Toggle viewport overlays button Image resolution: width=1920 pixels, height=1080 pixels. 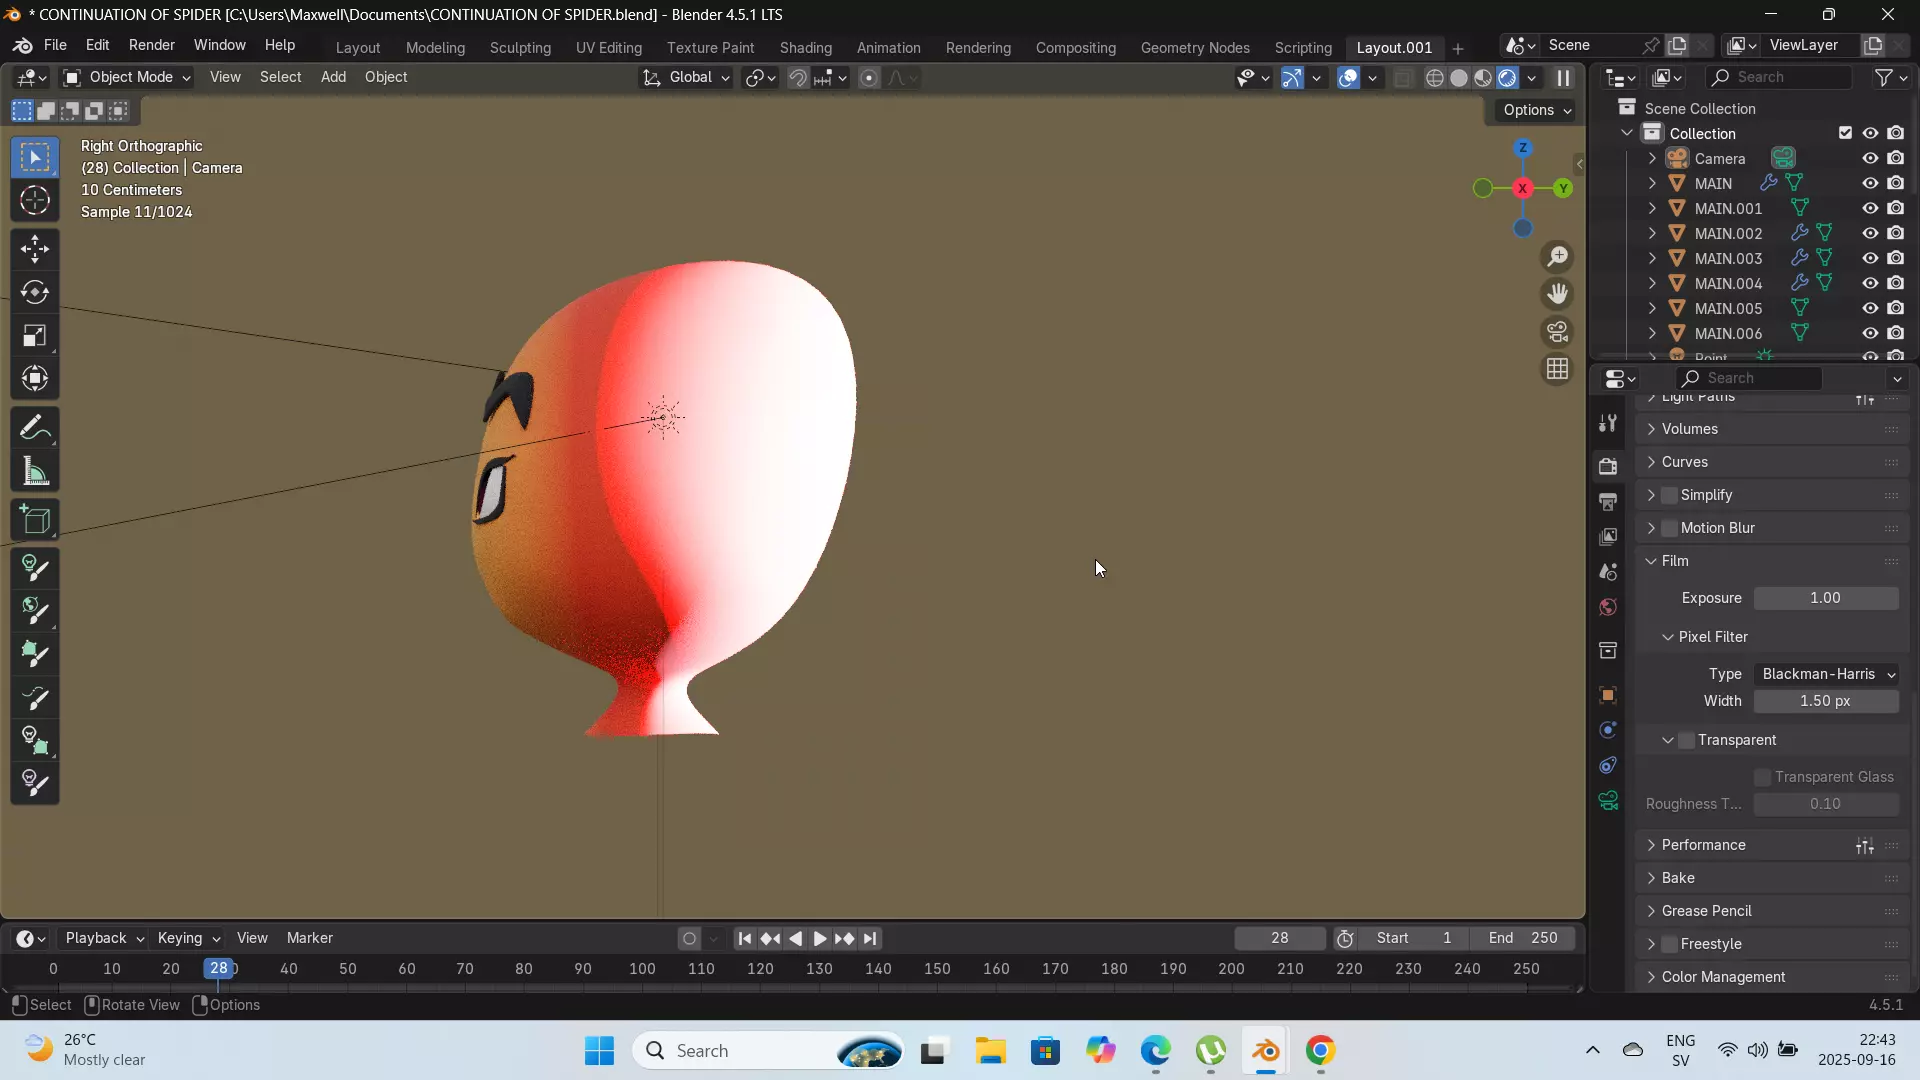click(1348, 78)
